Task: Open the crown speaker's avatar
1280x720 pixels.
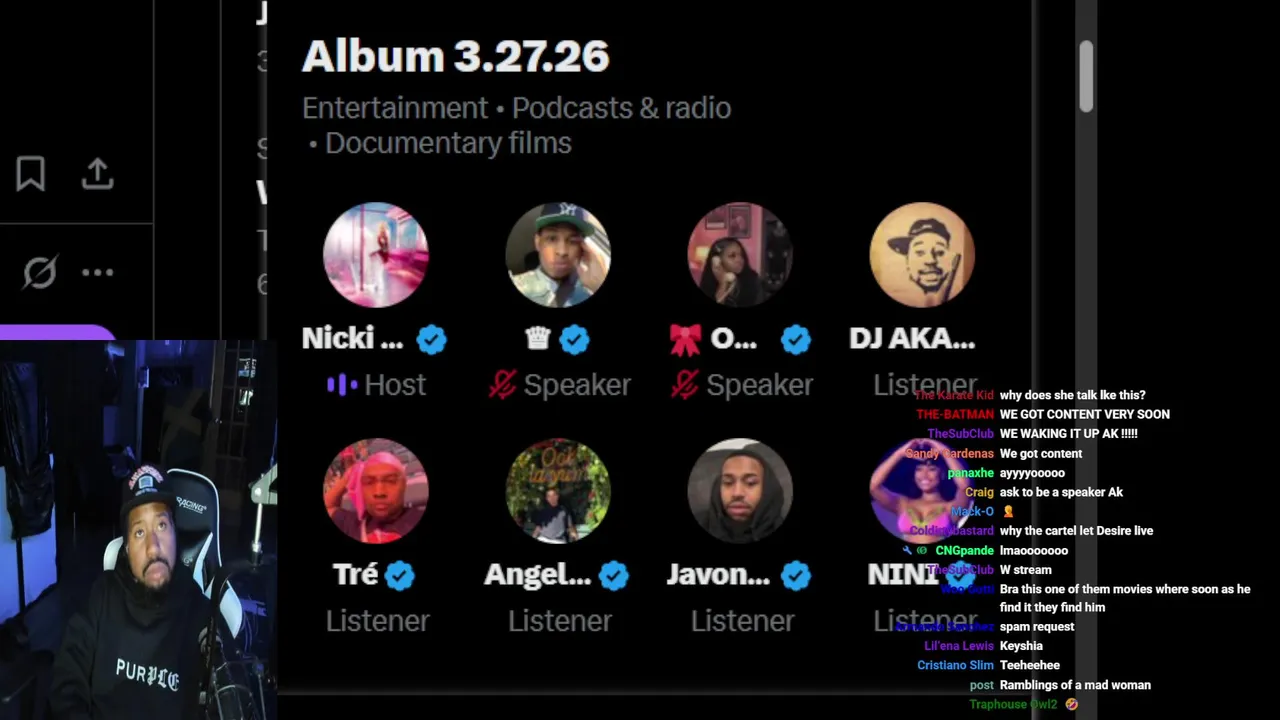Action: click(x=558, y=255)
